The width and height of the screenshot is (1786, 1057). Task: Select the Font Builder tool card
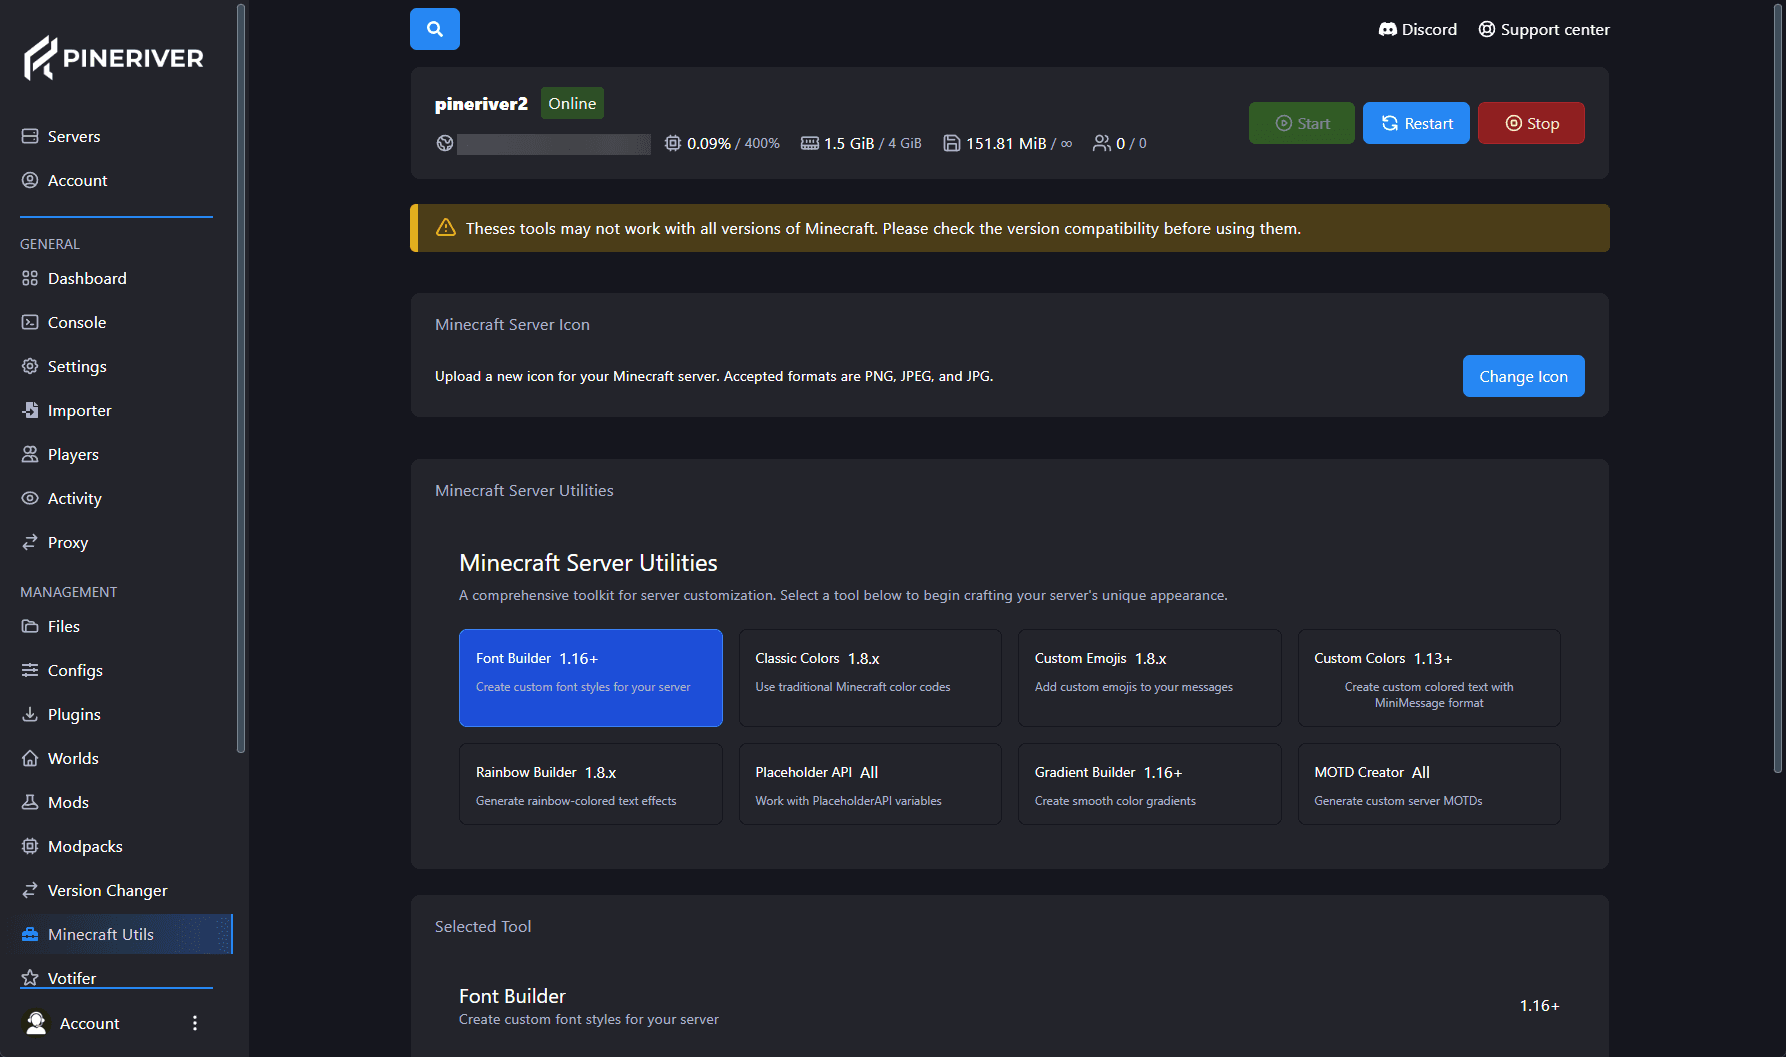pos(590,678)
